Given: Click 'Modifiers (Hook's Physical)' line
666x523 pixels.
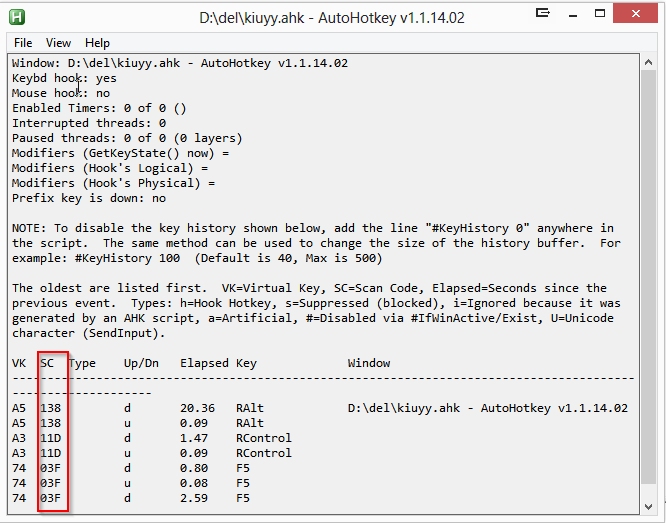Looking at the screenshot, I should (113, 184).
